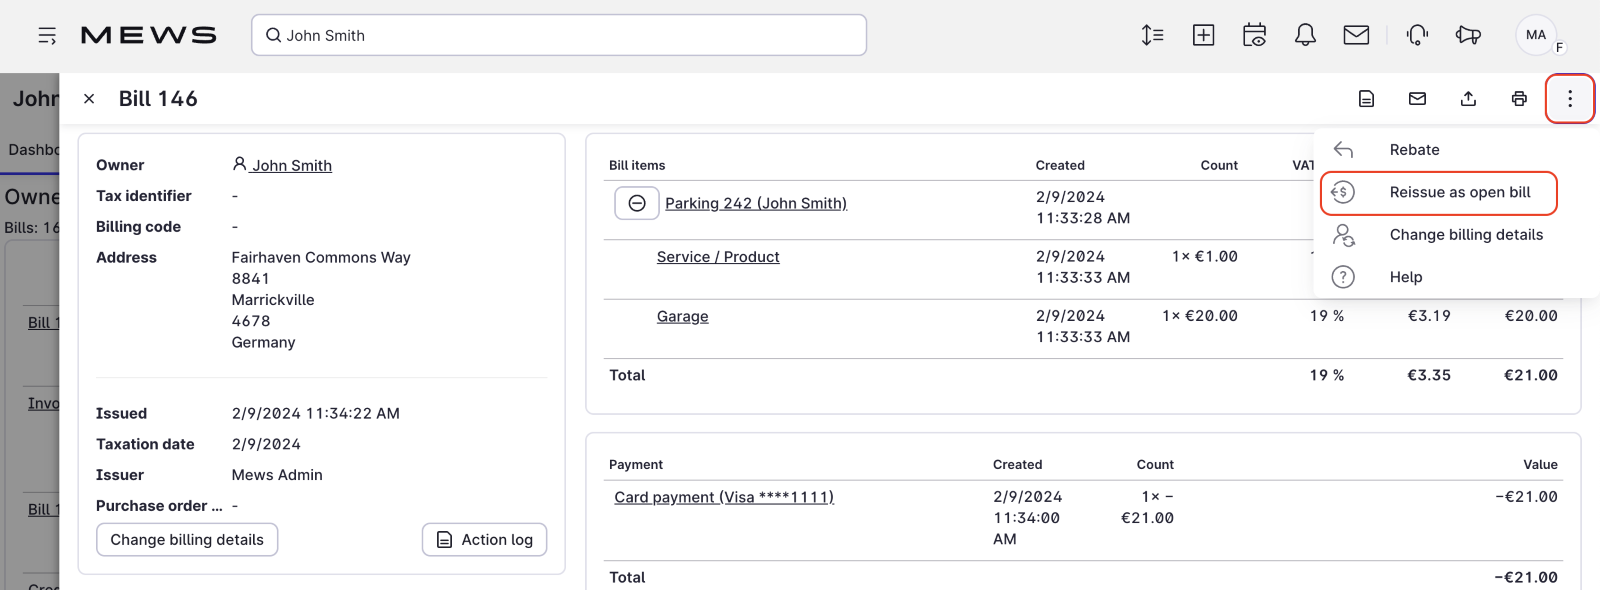Open the three-dot more options menu
This screenshot has width=1600, height=590.
[x=1569, y=99]
